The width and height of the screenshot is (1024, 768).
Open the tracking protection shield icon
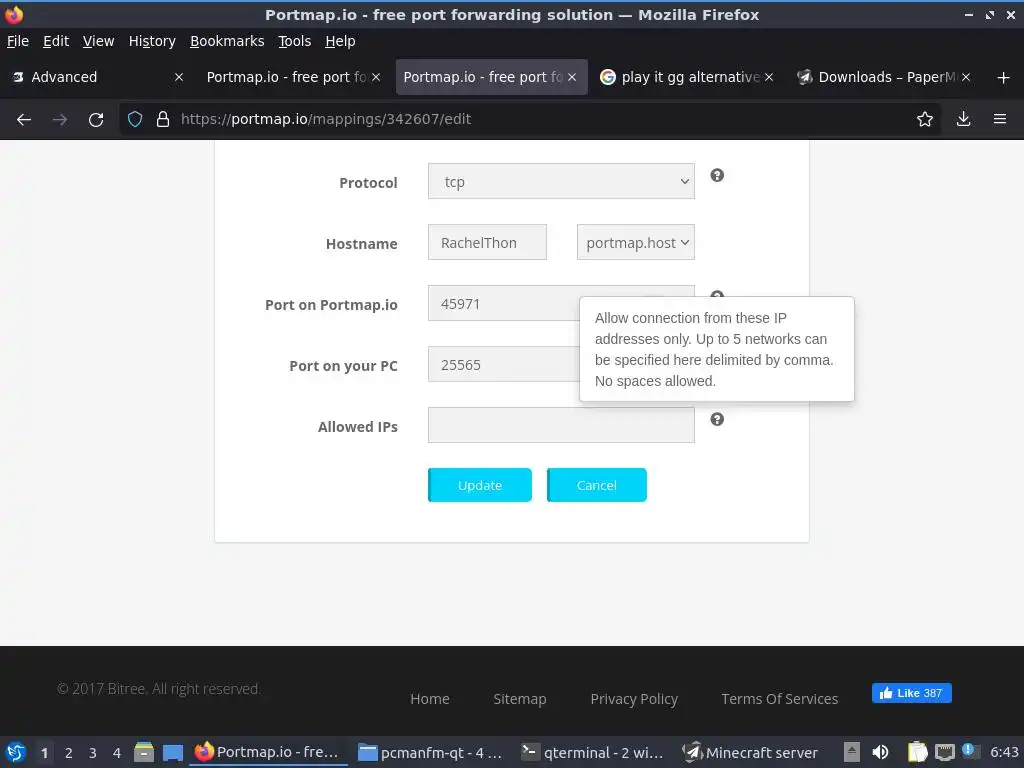pyautogui.click(x=135, y=119)
